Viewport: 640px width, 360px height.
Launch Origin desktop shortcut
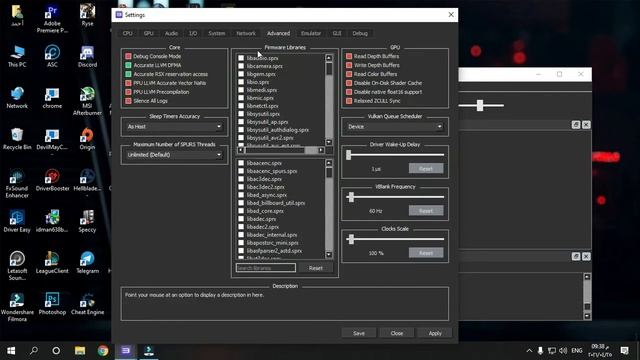click(x=87, y=139)
